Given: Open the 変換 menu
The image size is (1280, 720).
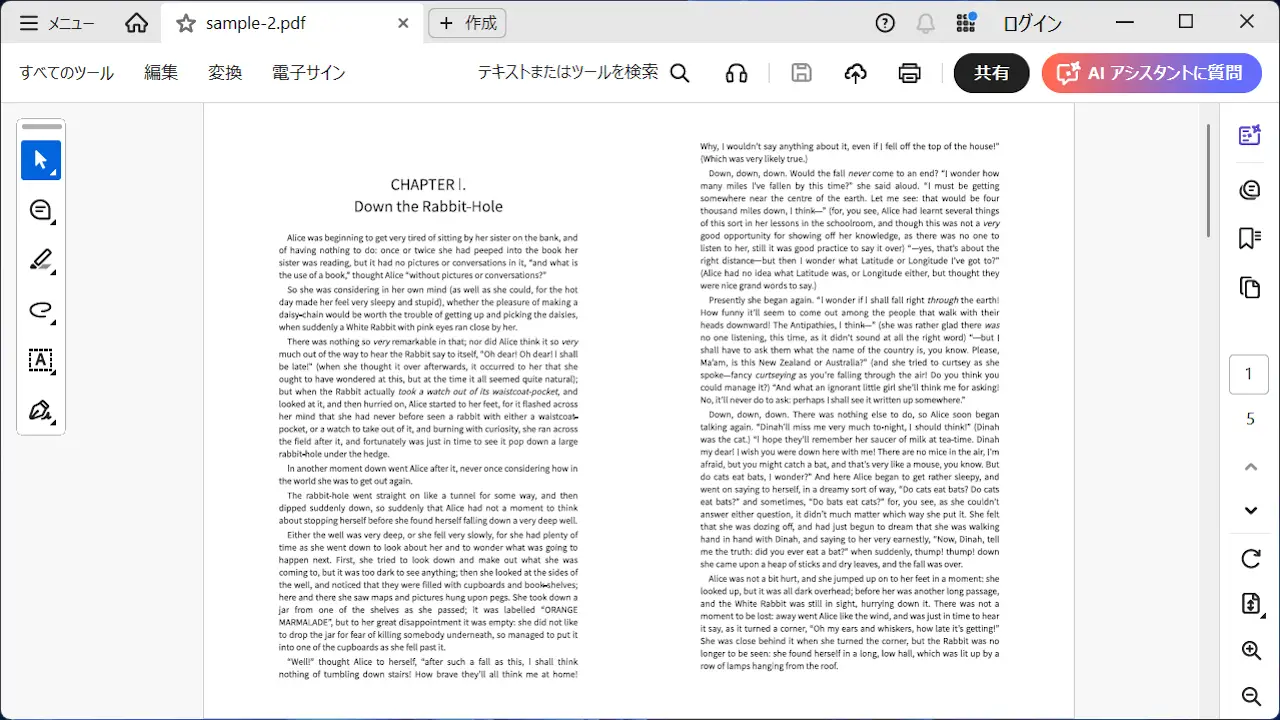Looking at the screenshot, I should pos(225,73).
